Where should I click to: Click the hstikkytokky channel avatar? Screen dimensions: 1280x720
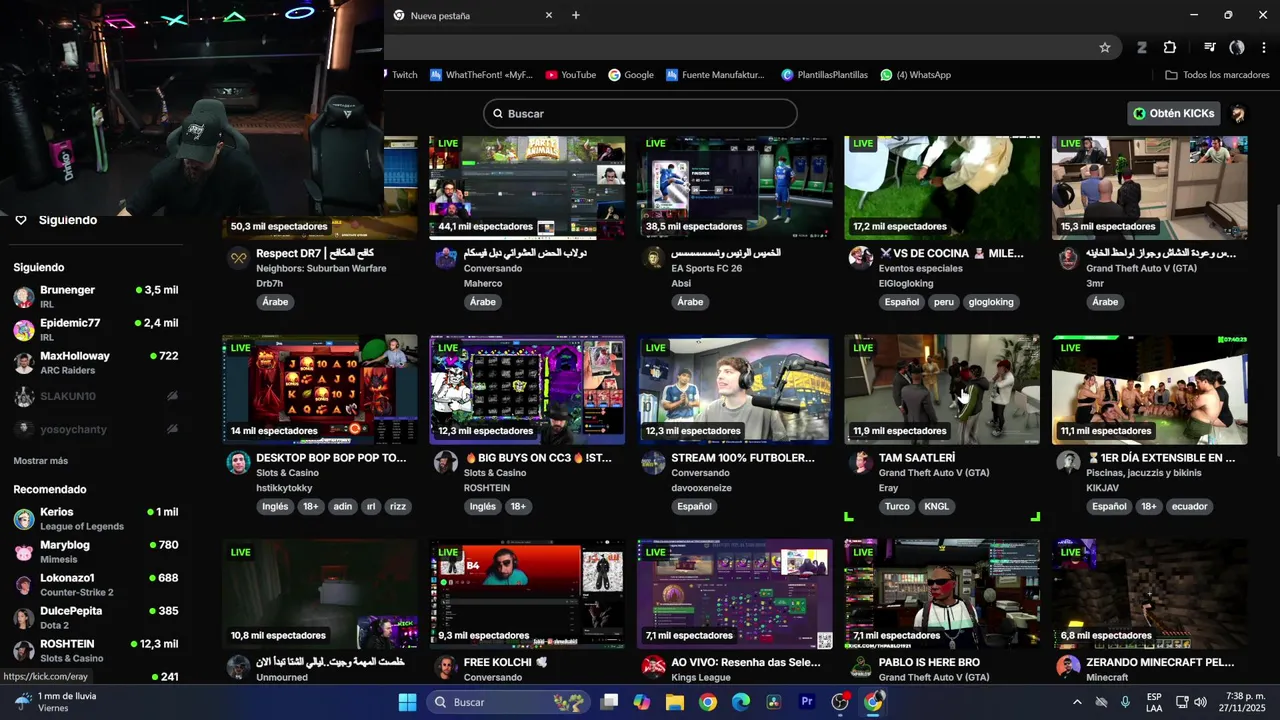(x=238, y=462)
